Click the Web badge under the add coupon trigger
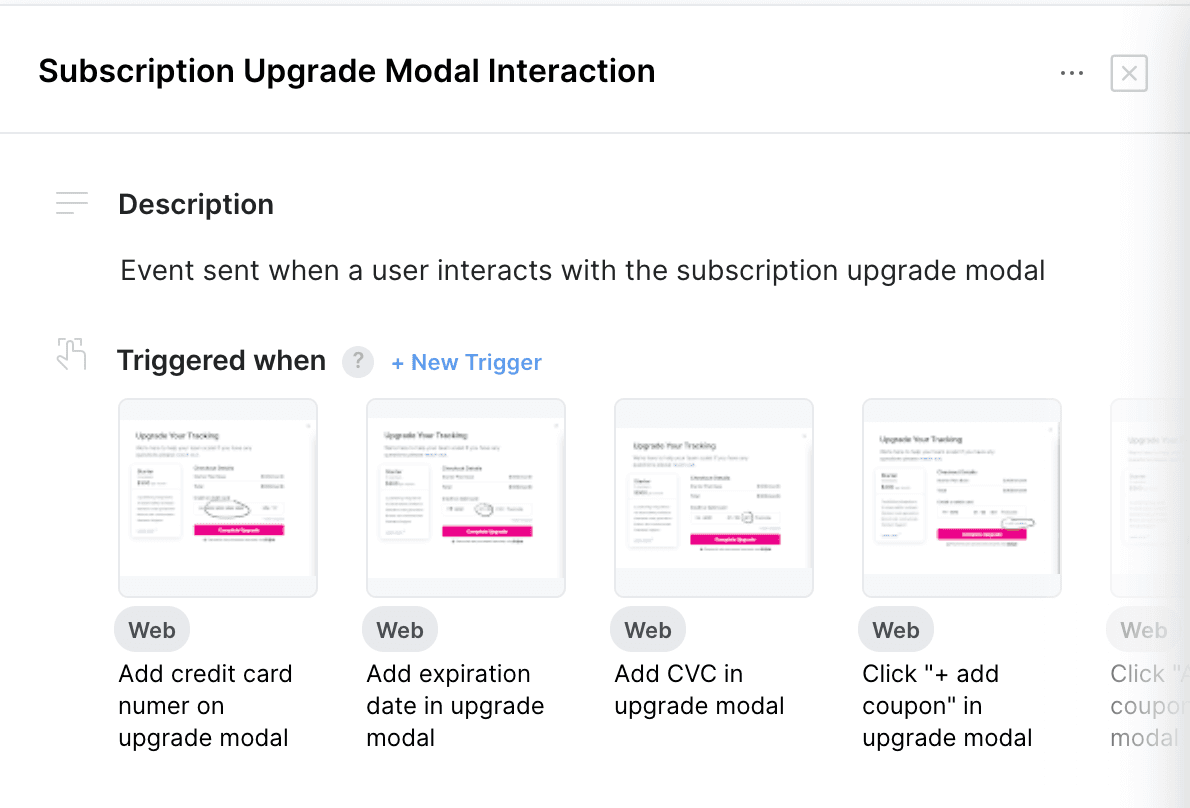This screenshot has width=1190, height=808. (x=895, y=629)
